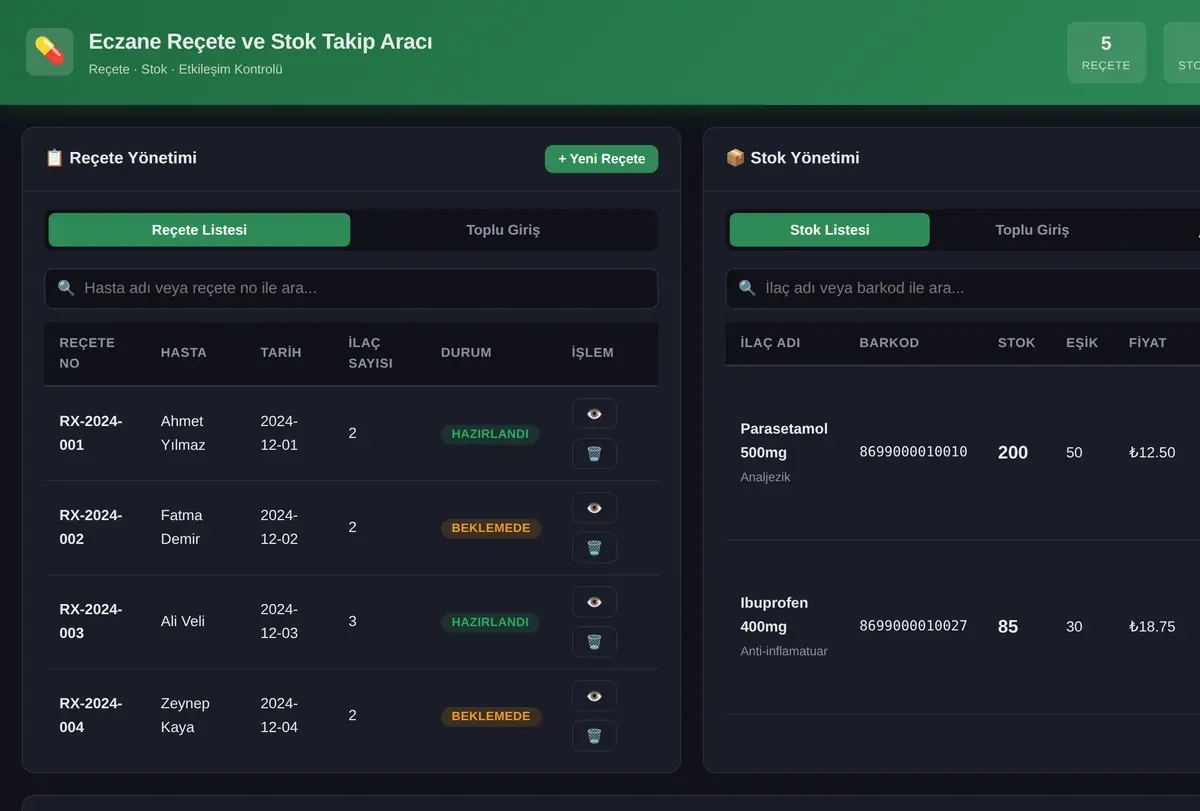This screenshot has width=1200, height=811.
Task: Click barcode 8699000010010
Action: click(x=913, y=452)
